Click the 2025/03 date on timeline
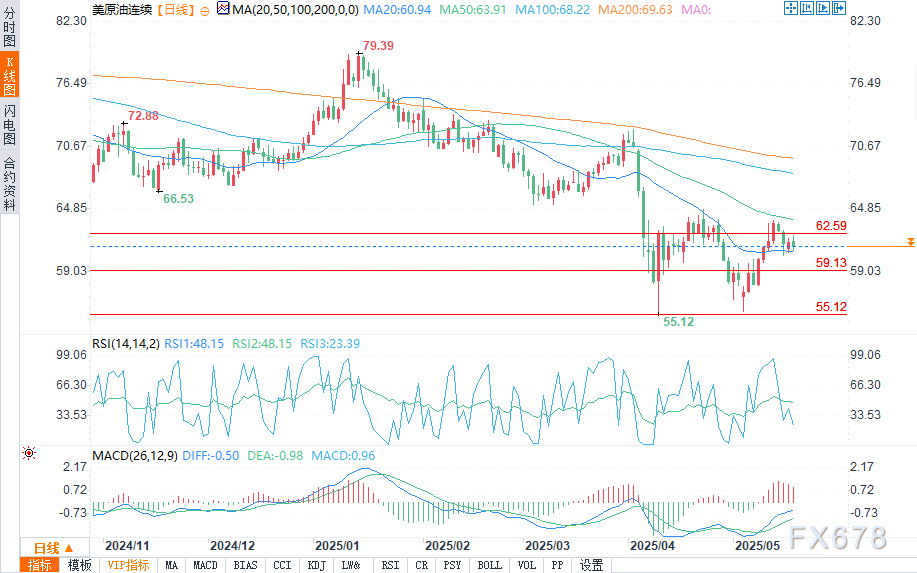This screenshot has width=917, height=573. coord(546,546)
